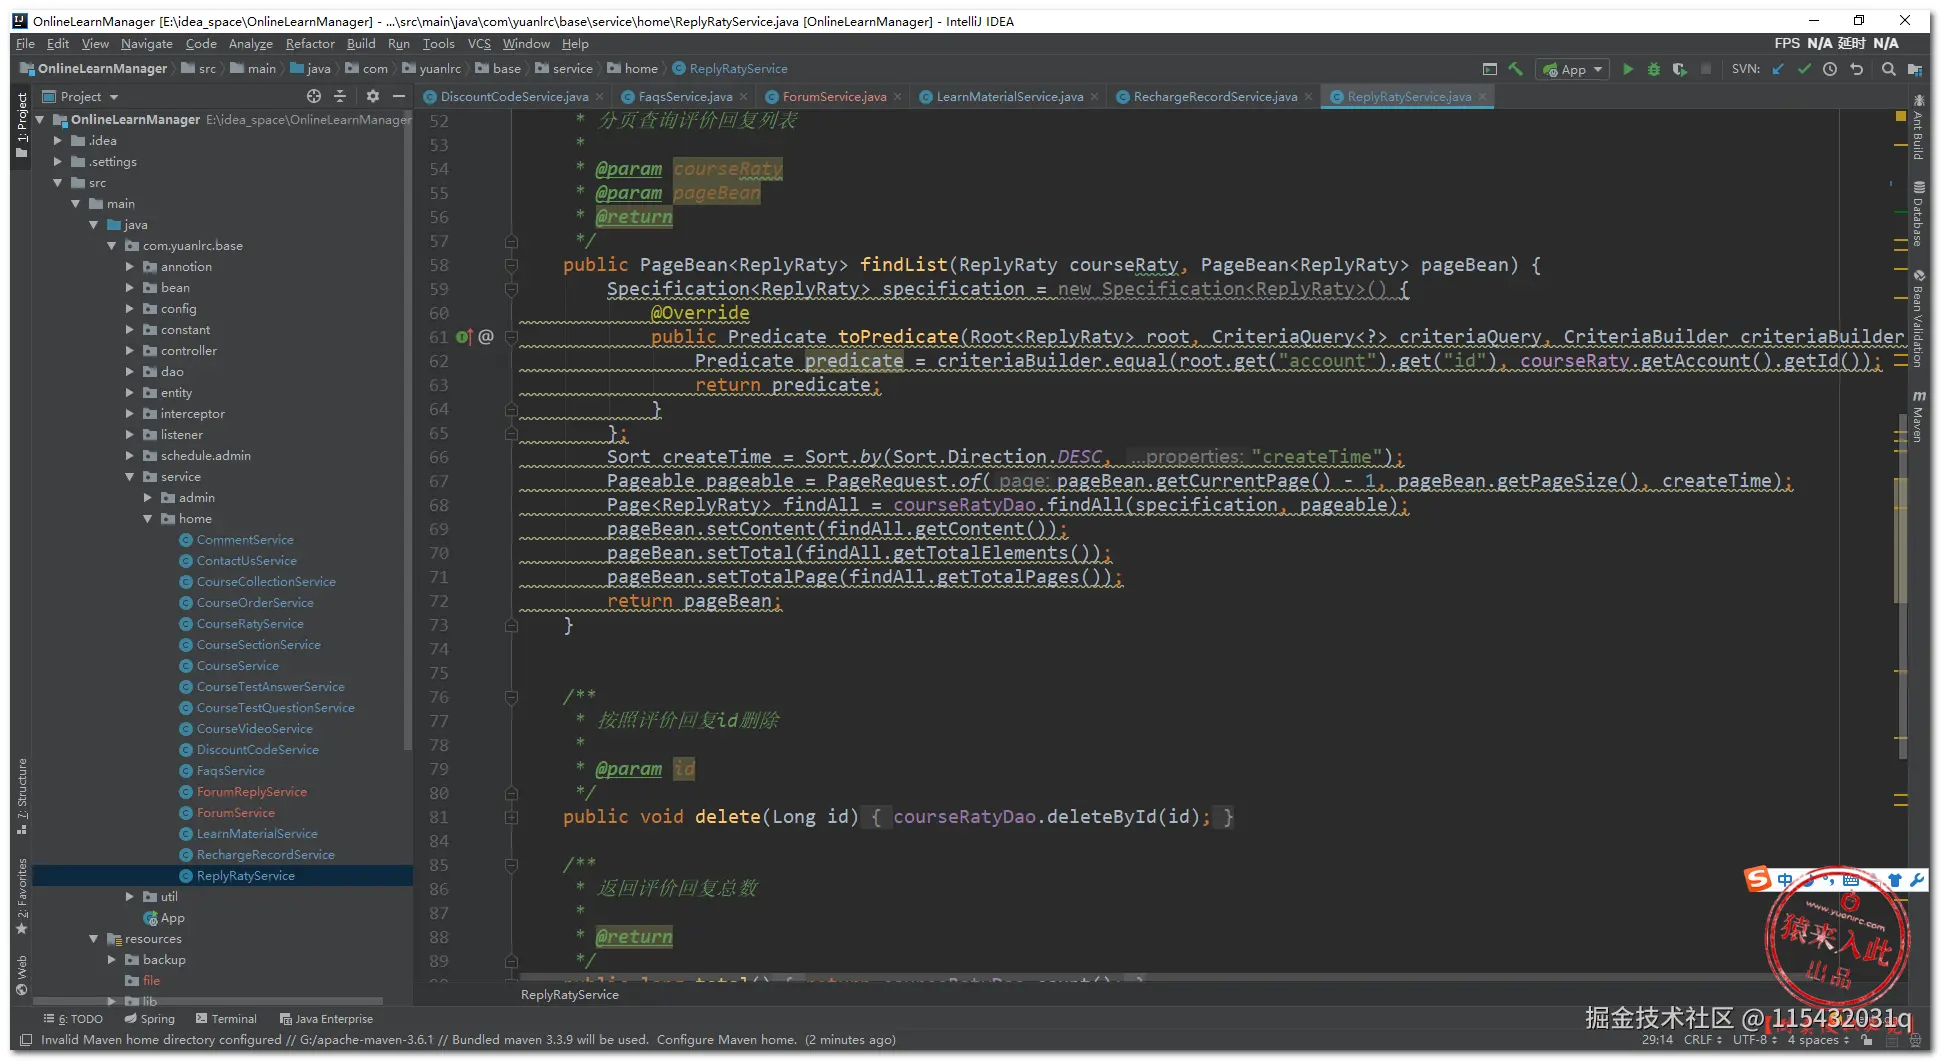Screen dimensions: 1941x1061
Task: Commit changes with the SVN checkmark icon
Action: click(x=1804, y=69)
